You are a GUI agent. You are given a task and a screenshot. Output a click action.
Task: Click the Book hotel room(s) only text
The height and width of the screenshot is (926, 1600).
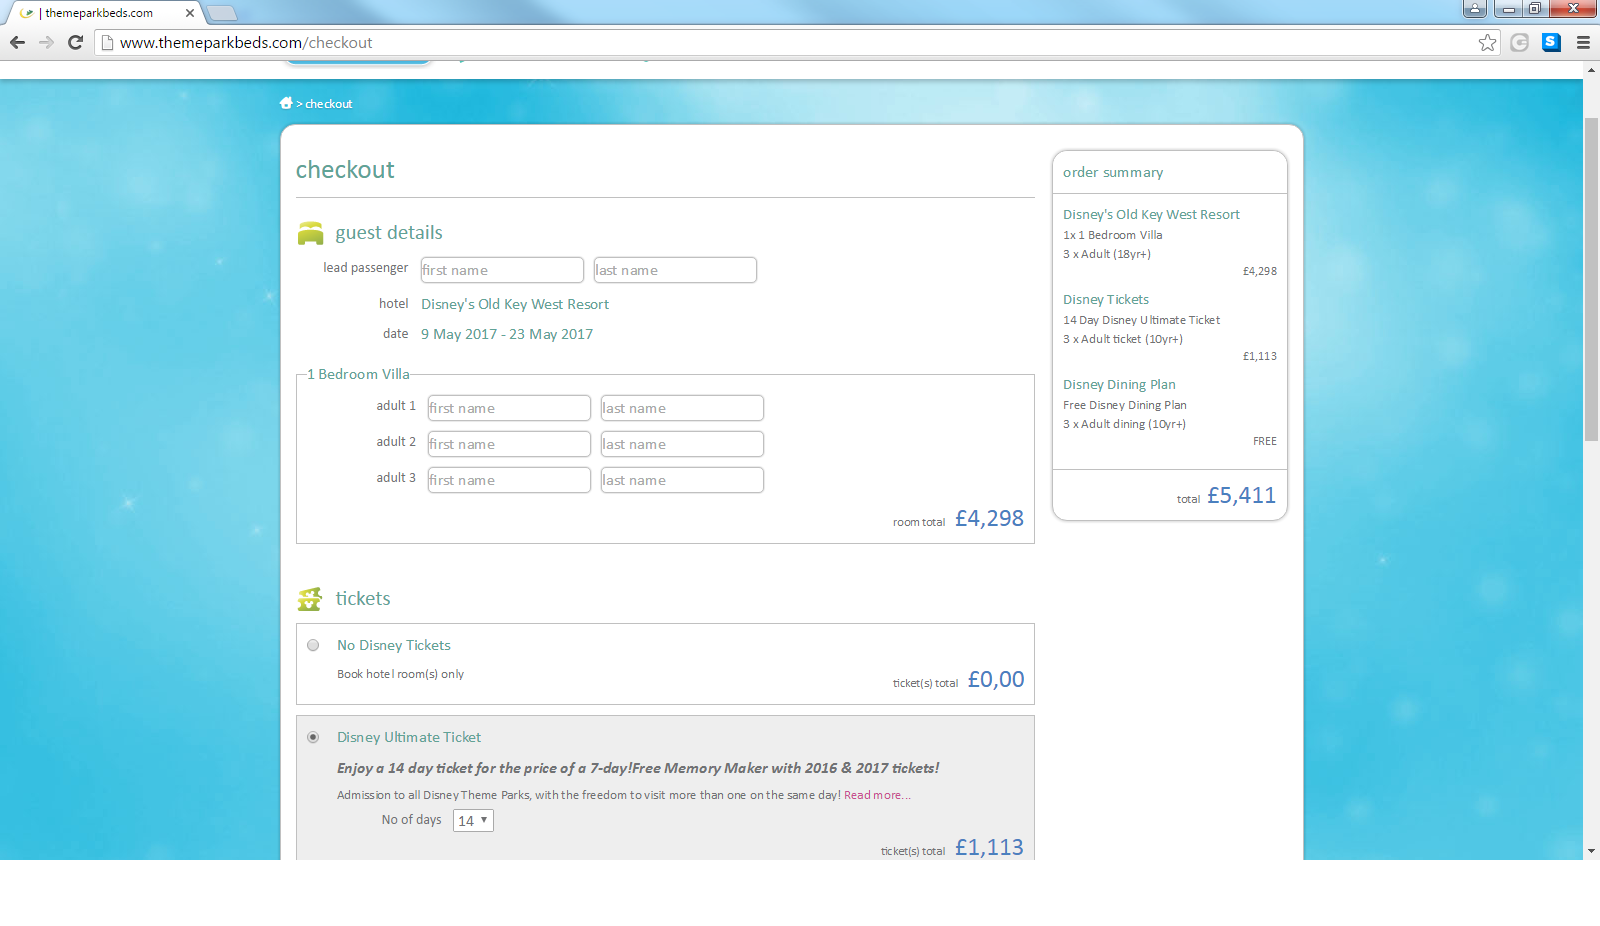[400, 674]
